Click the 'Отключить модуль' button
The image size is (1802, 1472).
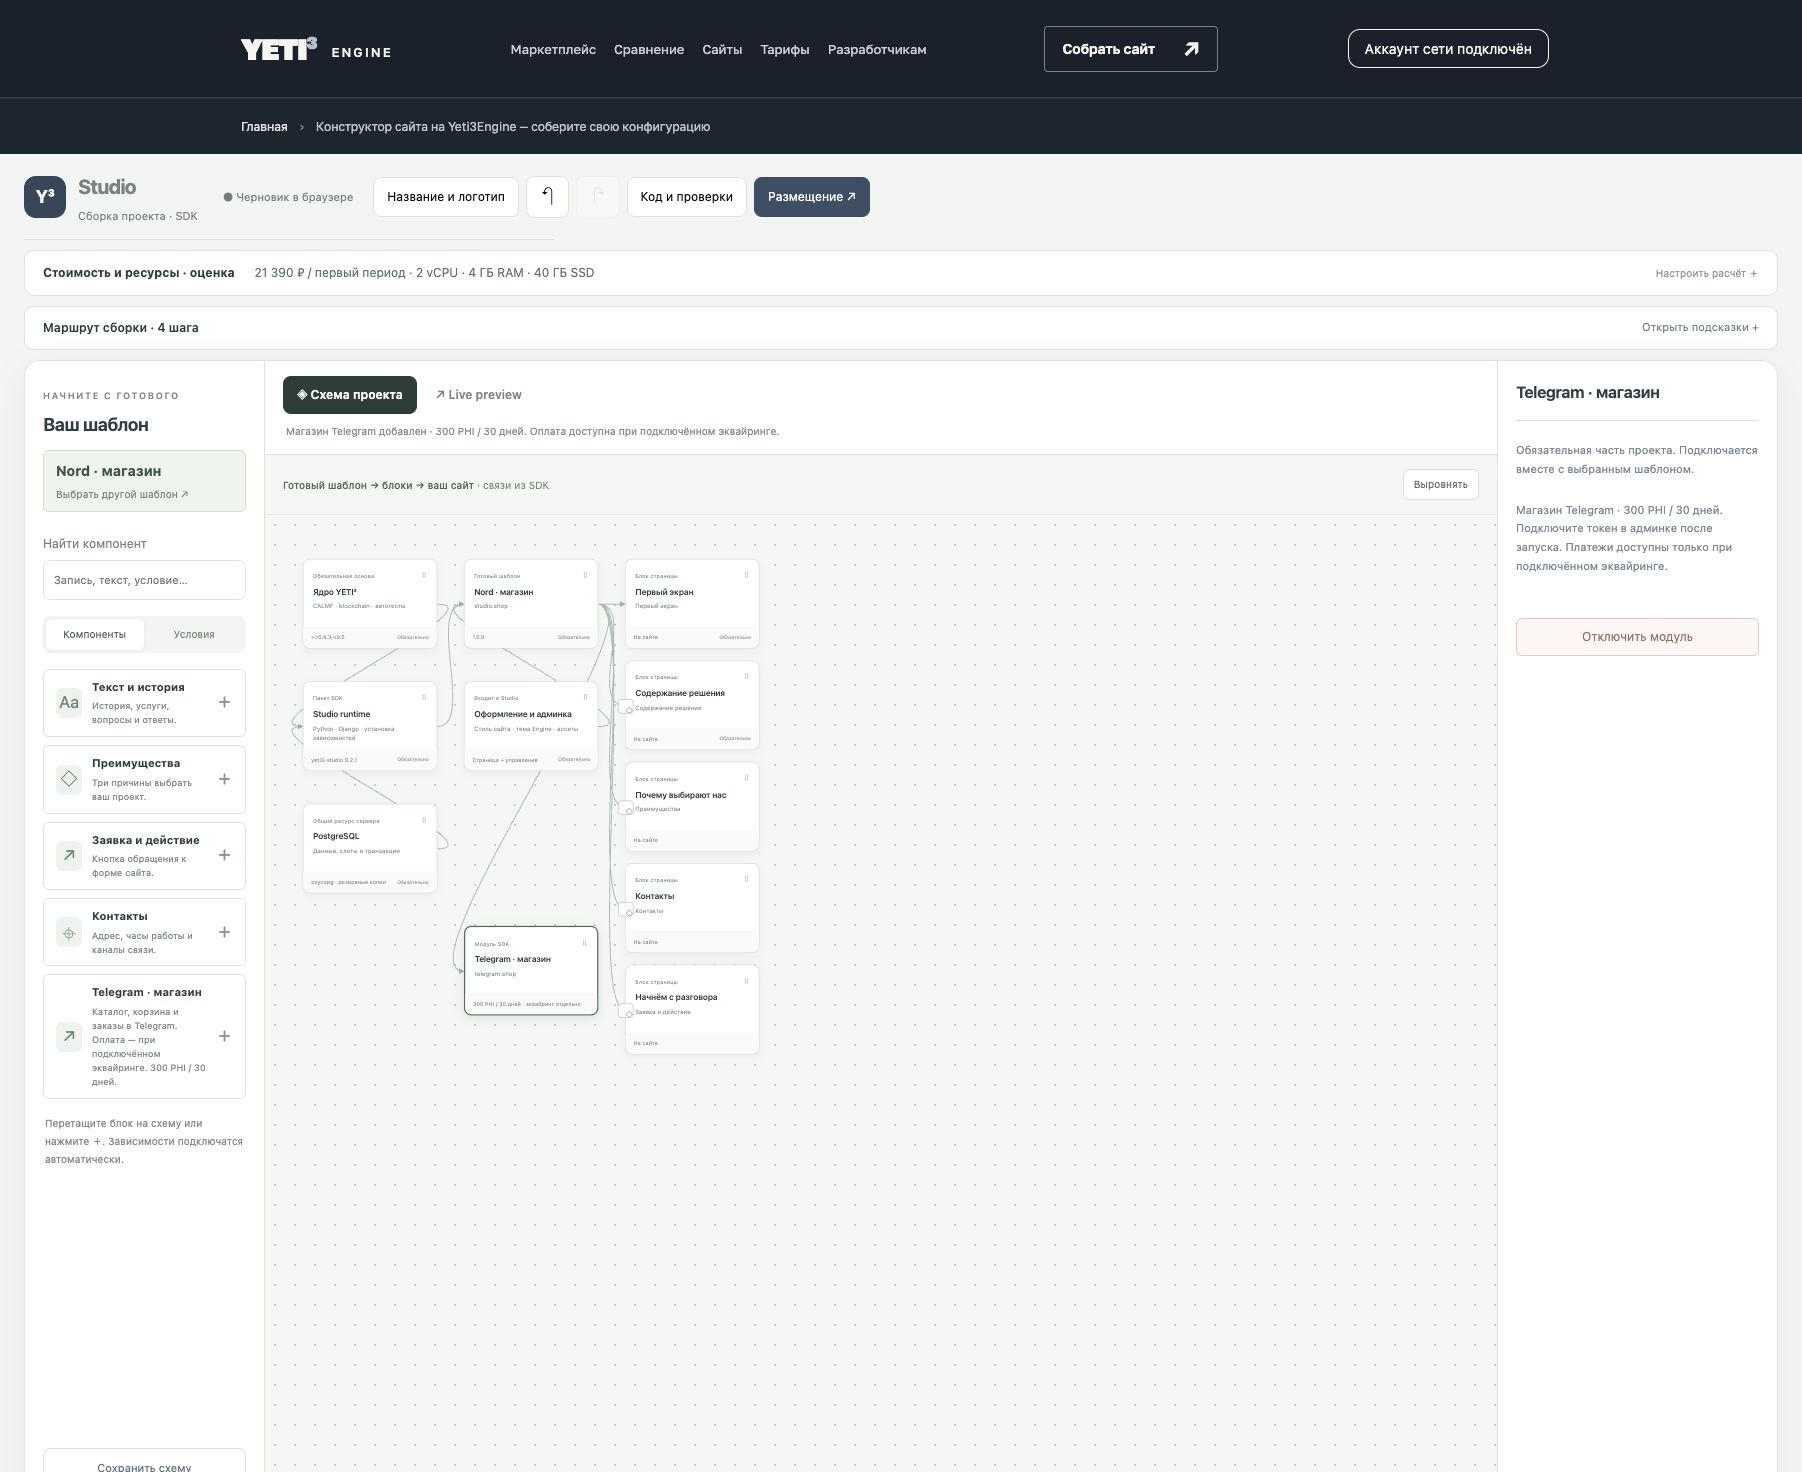click(x=1637, y=637)
